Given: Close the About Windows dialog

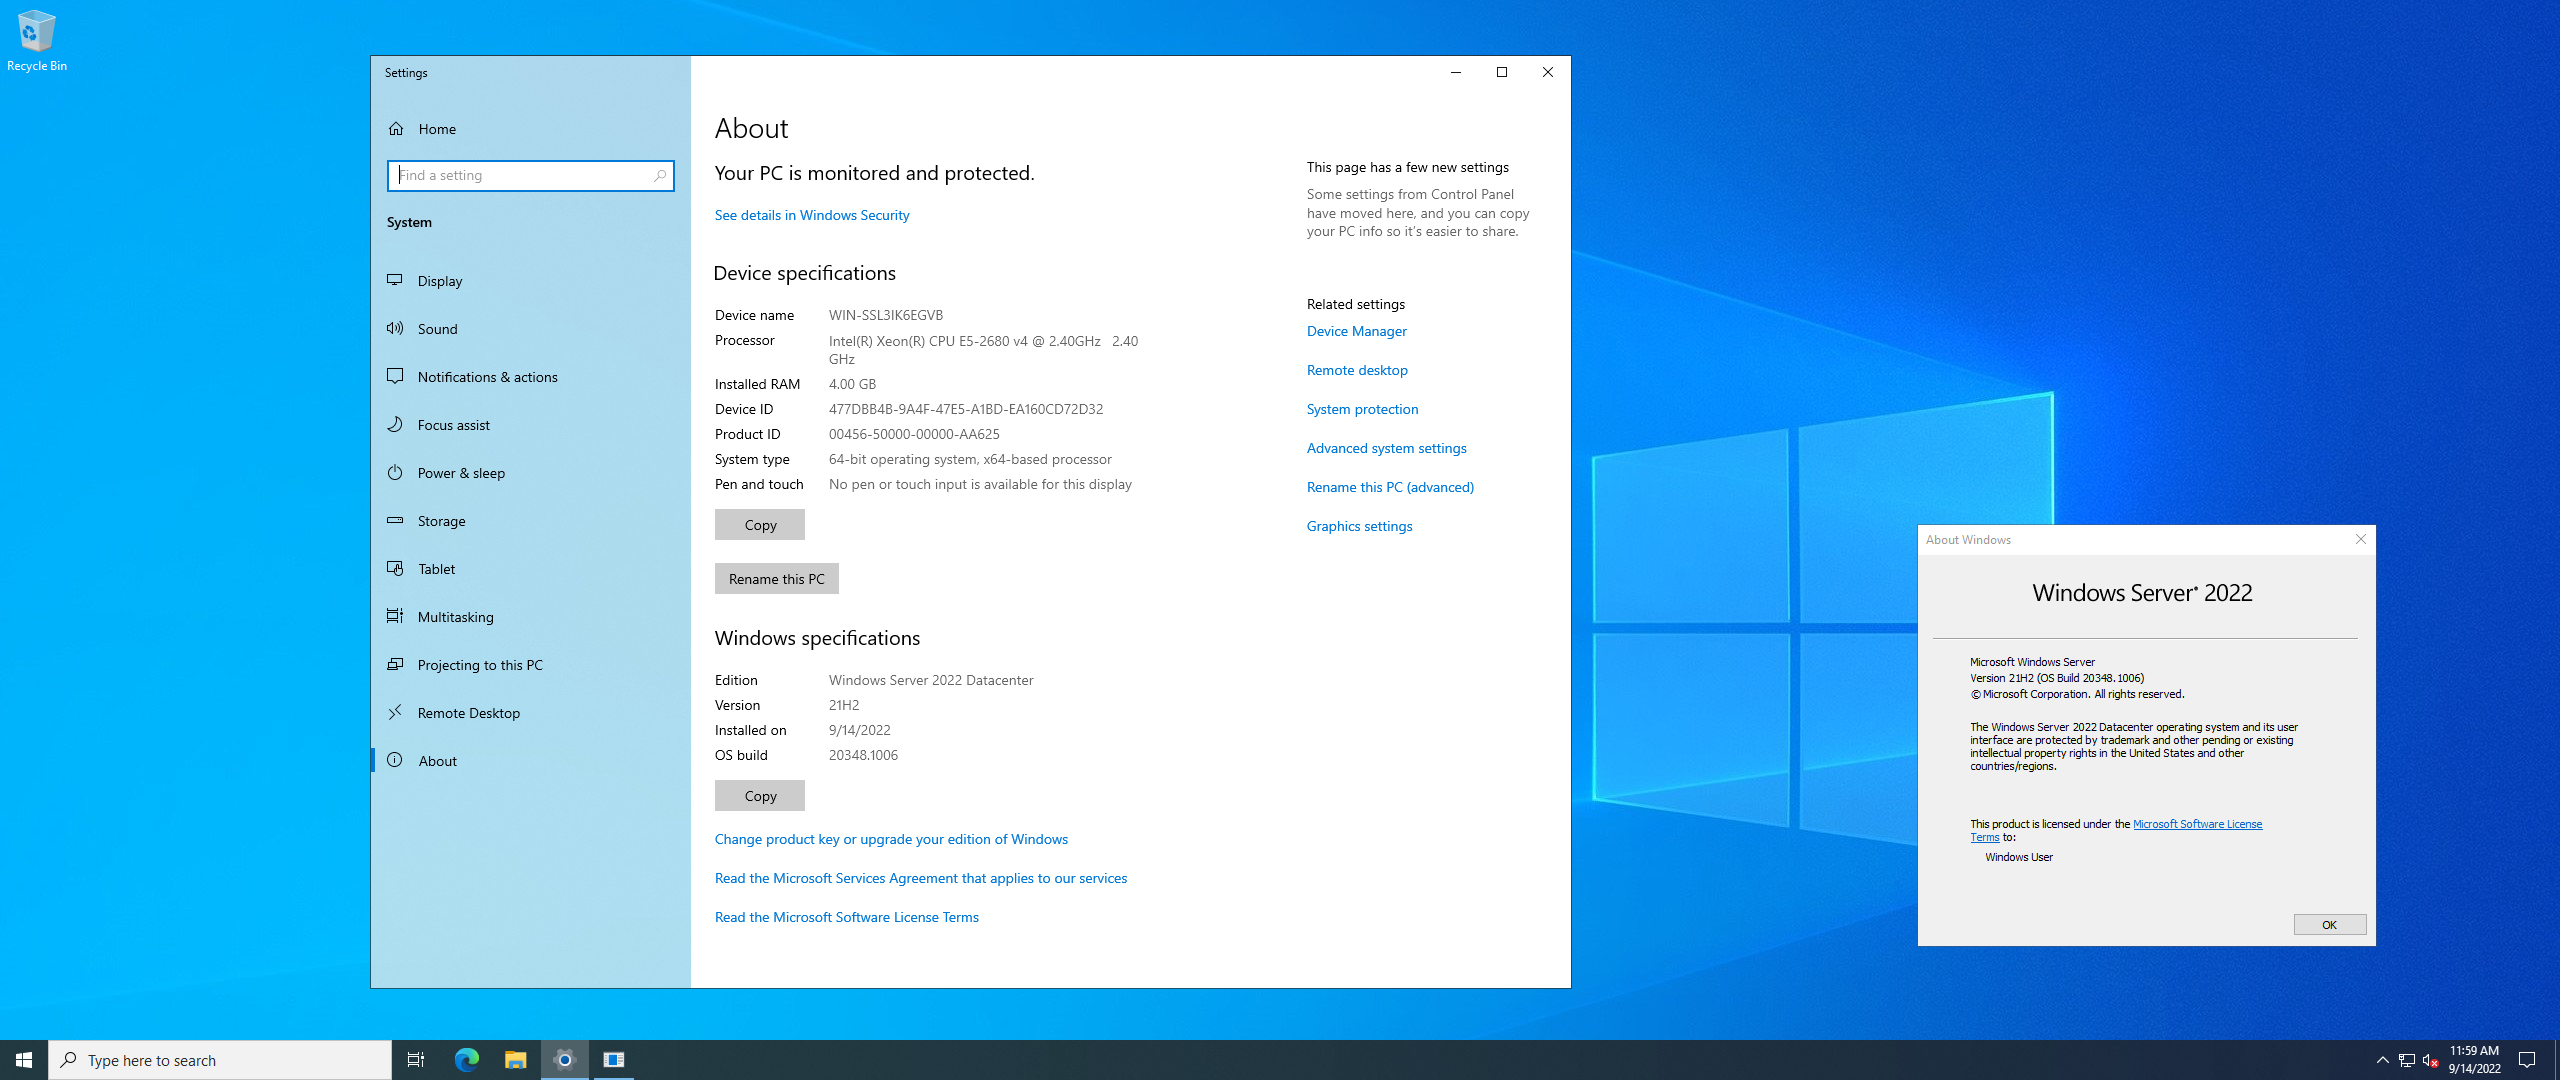Looking at the screenshot, I should coord(2361,539).
